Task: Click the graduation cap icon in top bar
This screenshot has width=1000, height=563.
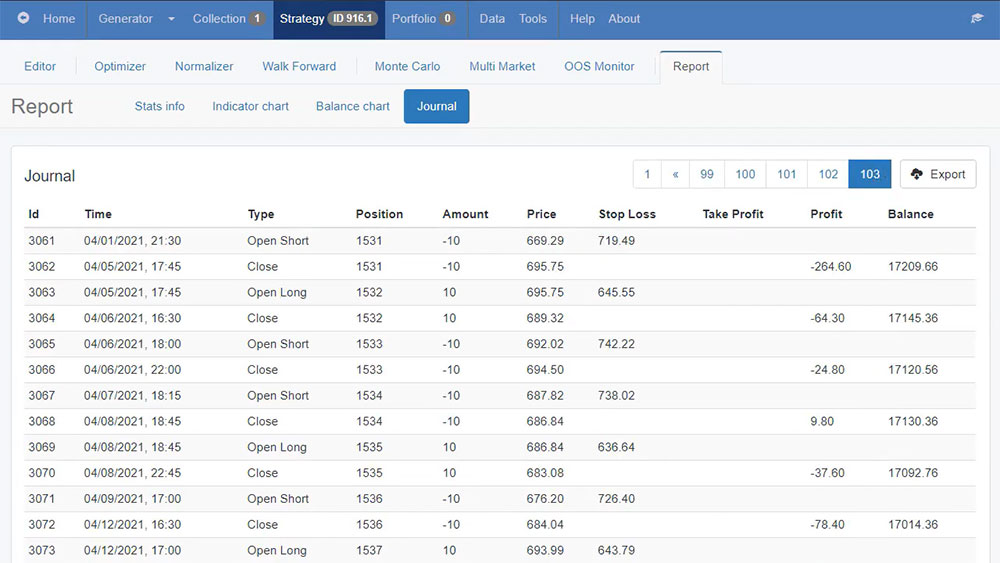Action: 976,18
